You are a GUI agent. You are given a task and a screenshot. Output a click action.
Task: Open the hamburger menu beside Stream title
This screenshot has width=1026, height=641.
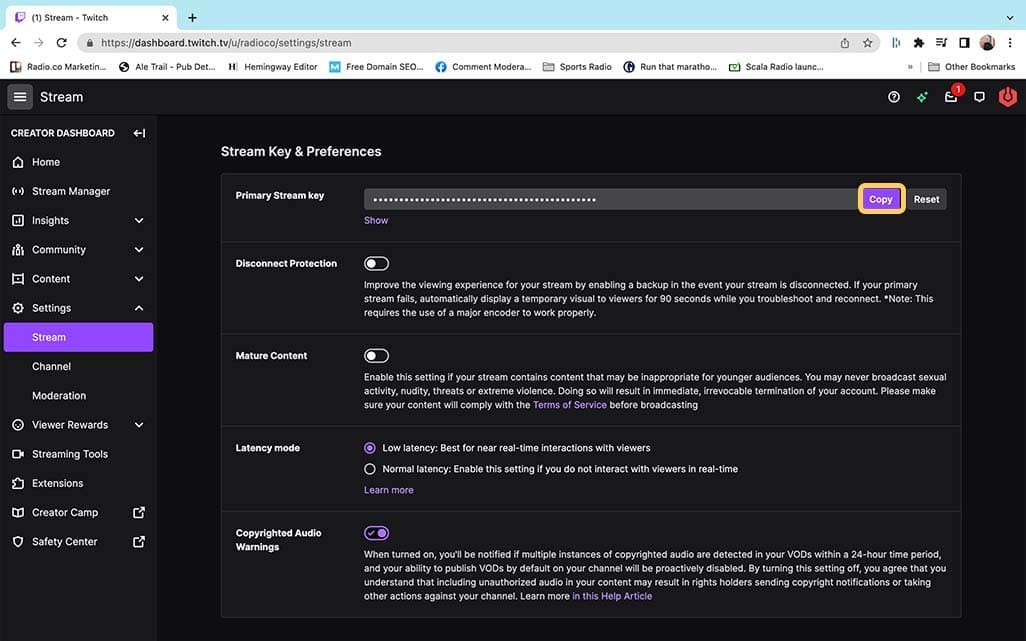pos(19,96)
